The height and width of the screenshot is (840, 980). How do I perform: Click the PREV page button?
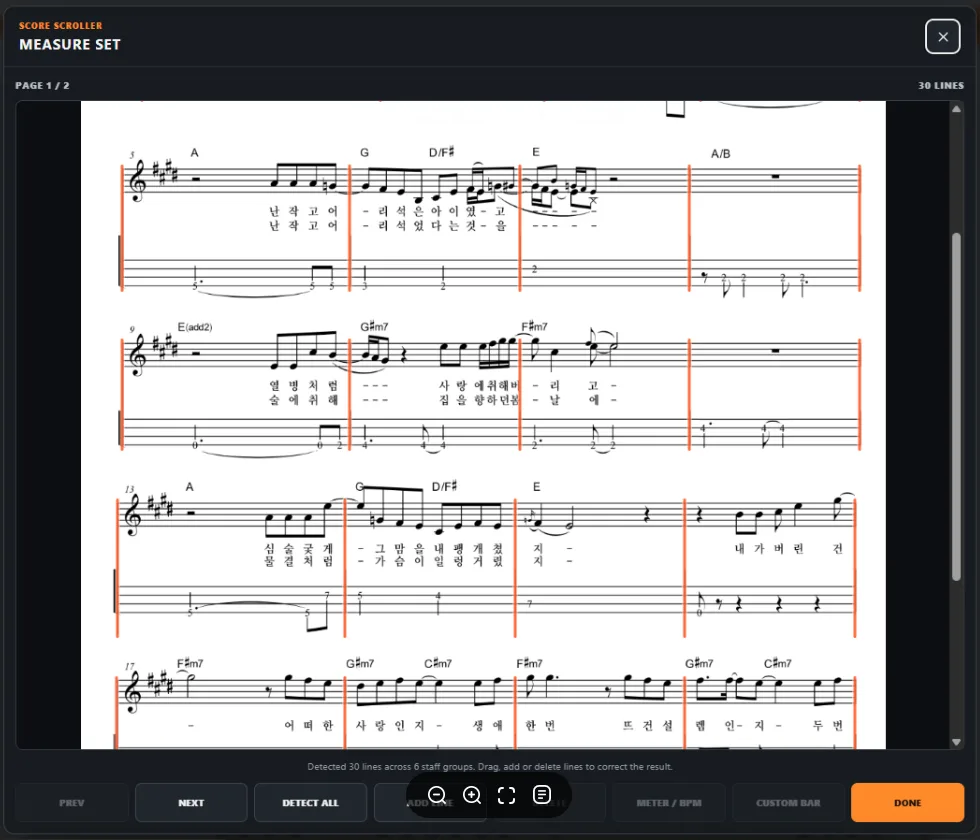click(71, 802)
